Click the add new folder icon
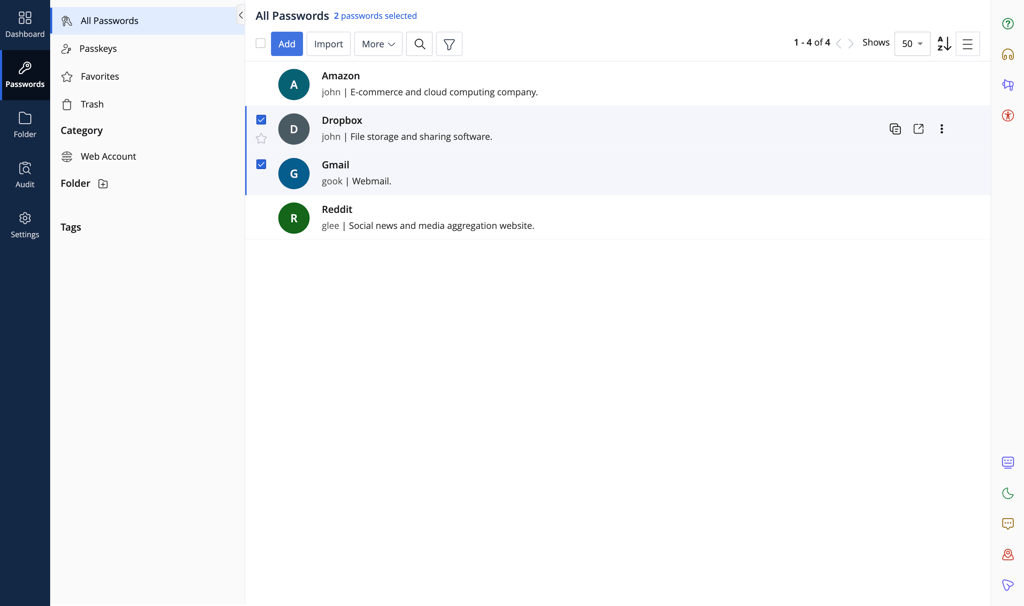This screenshot has width=1024, height=606. pos(103,183)
